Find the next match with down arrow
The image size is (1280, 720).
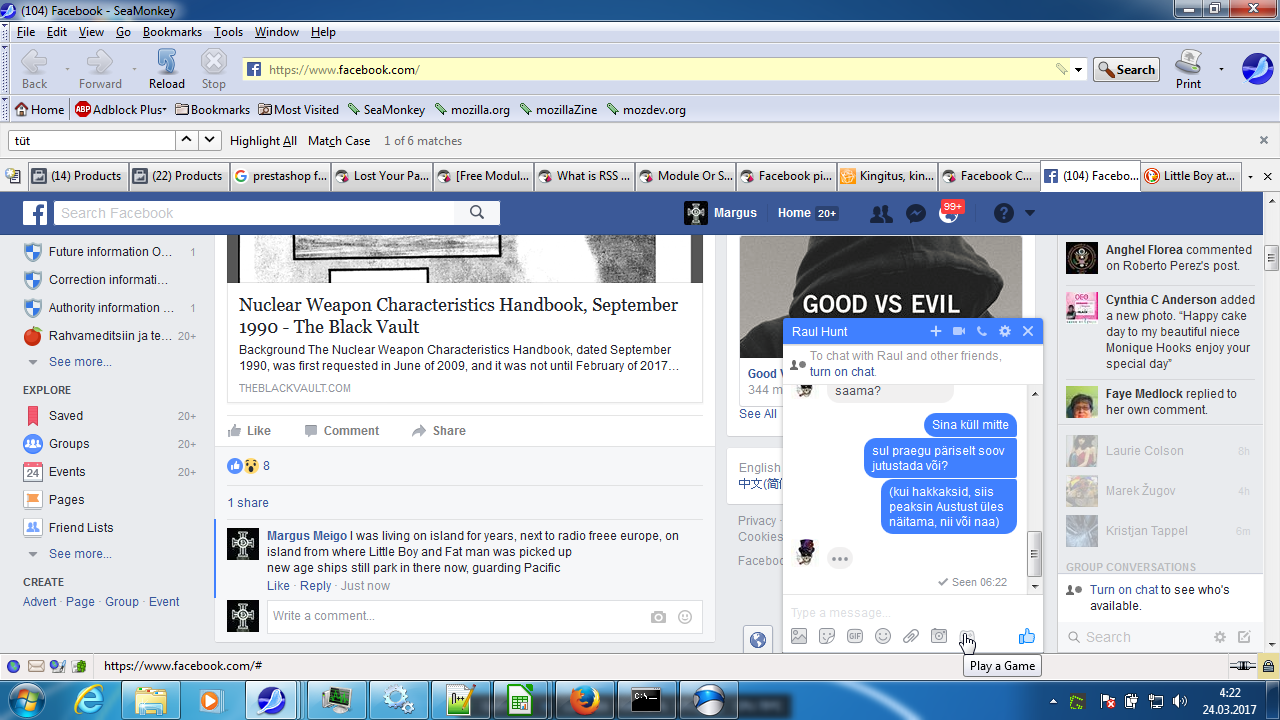click(210, 141)
